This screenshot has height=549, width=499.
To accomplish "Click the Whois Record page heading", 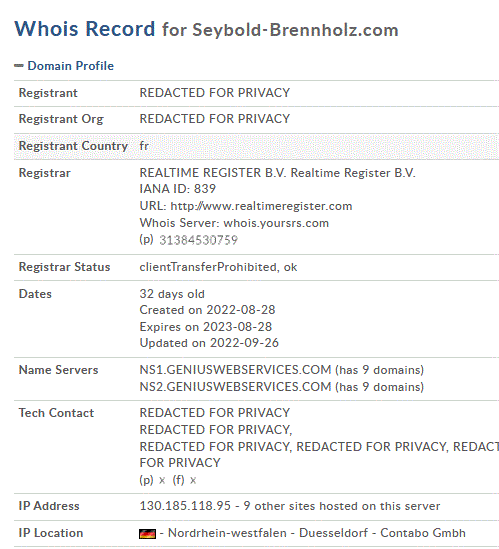I will pos(84,29).
